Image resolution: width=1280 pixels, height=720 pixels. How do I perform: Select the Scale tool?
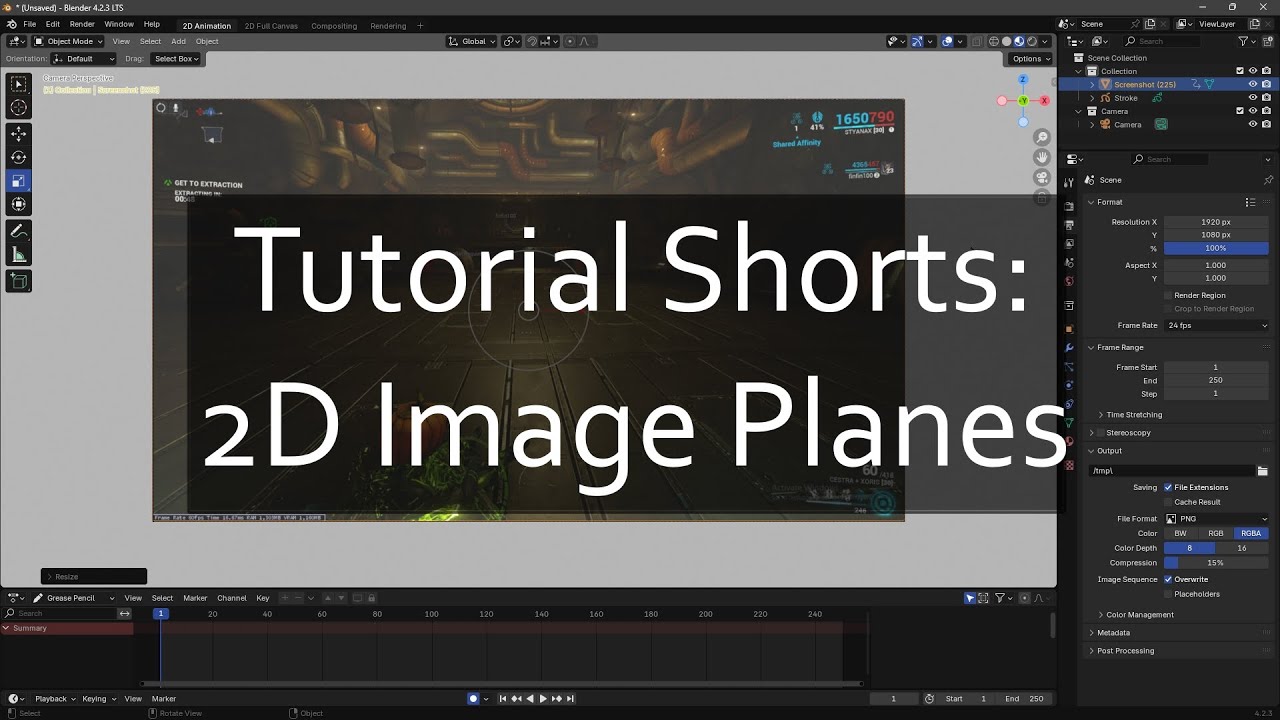19,181
